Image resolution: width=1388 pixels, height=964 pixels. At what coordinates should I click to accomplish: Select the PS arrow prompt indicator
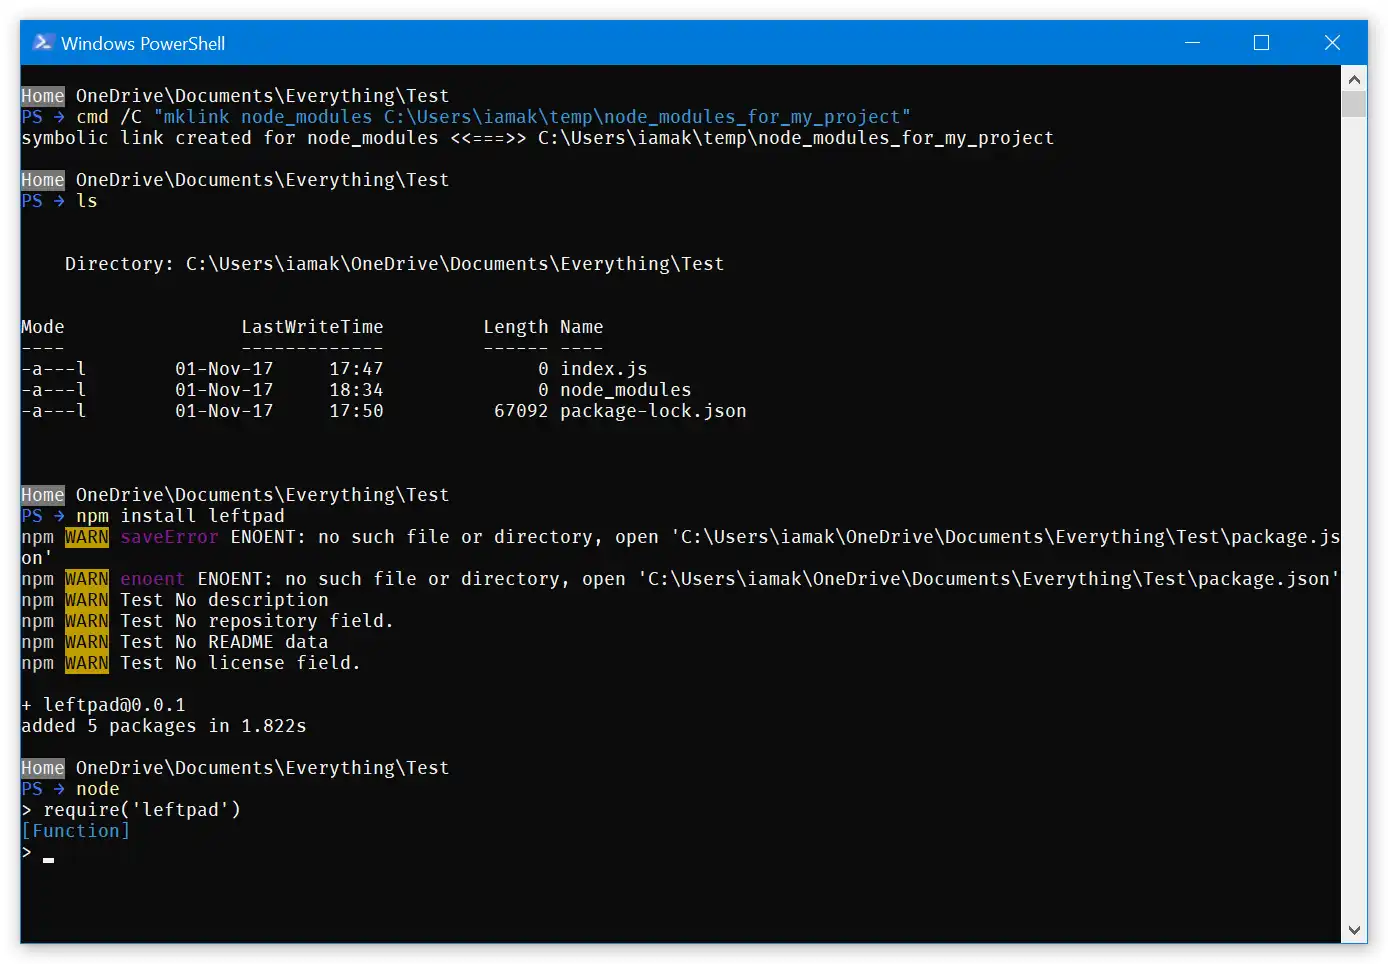(41, 116)
